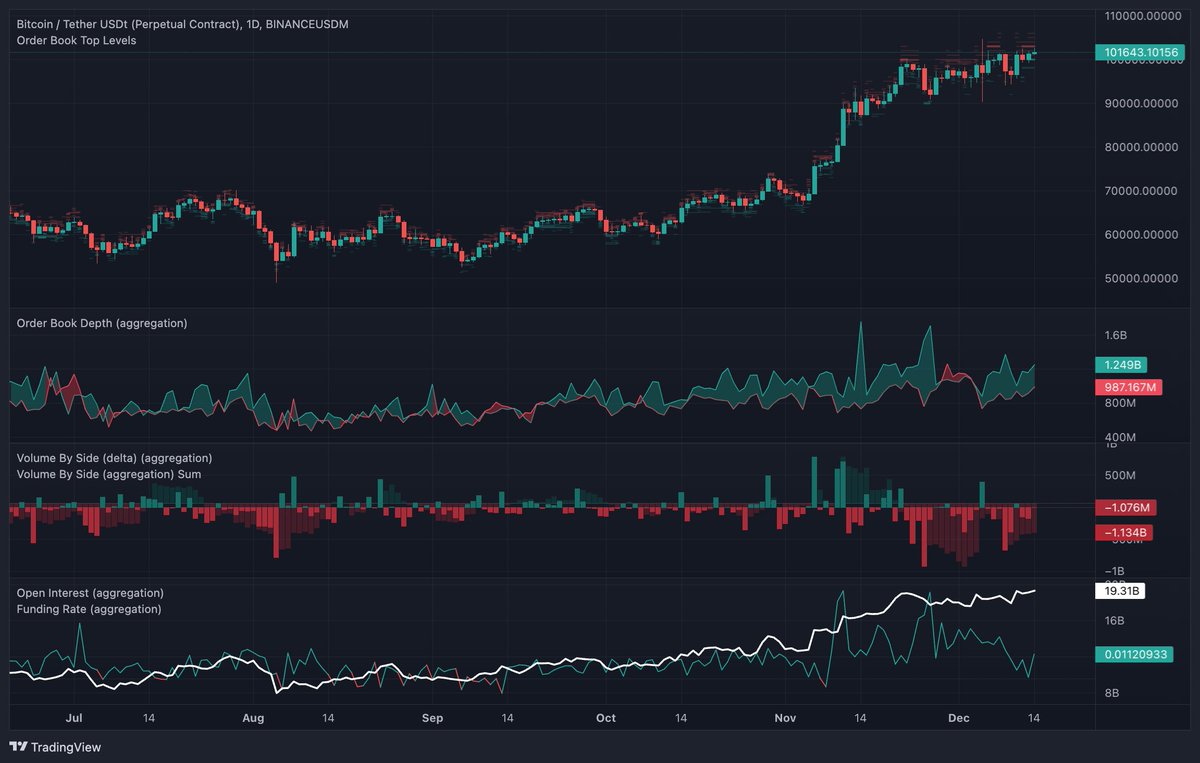The width and height of the screenshot is (1200, 763).
Task: Click the red 987.167M ask depth label
Action: [x=1131, y=387]
